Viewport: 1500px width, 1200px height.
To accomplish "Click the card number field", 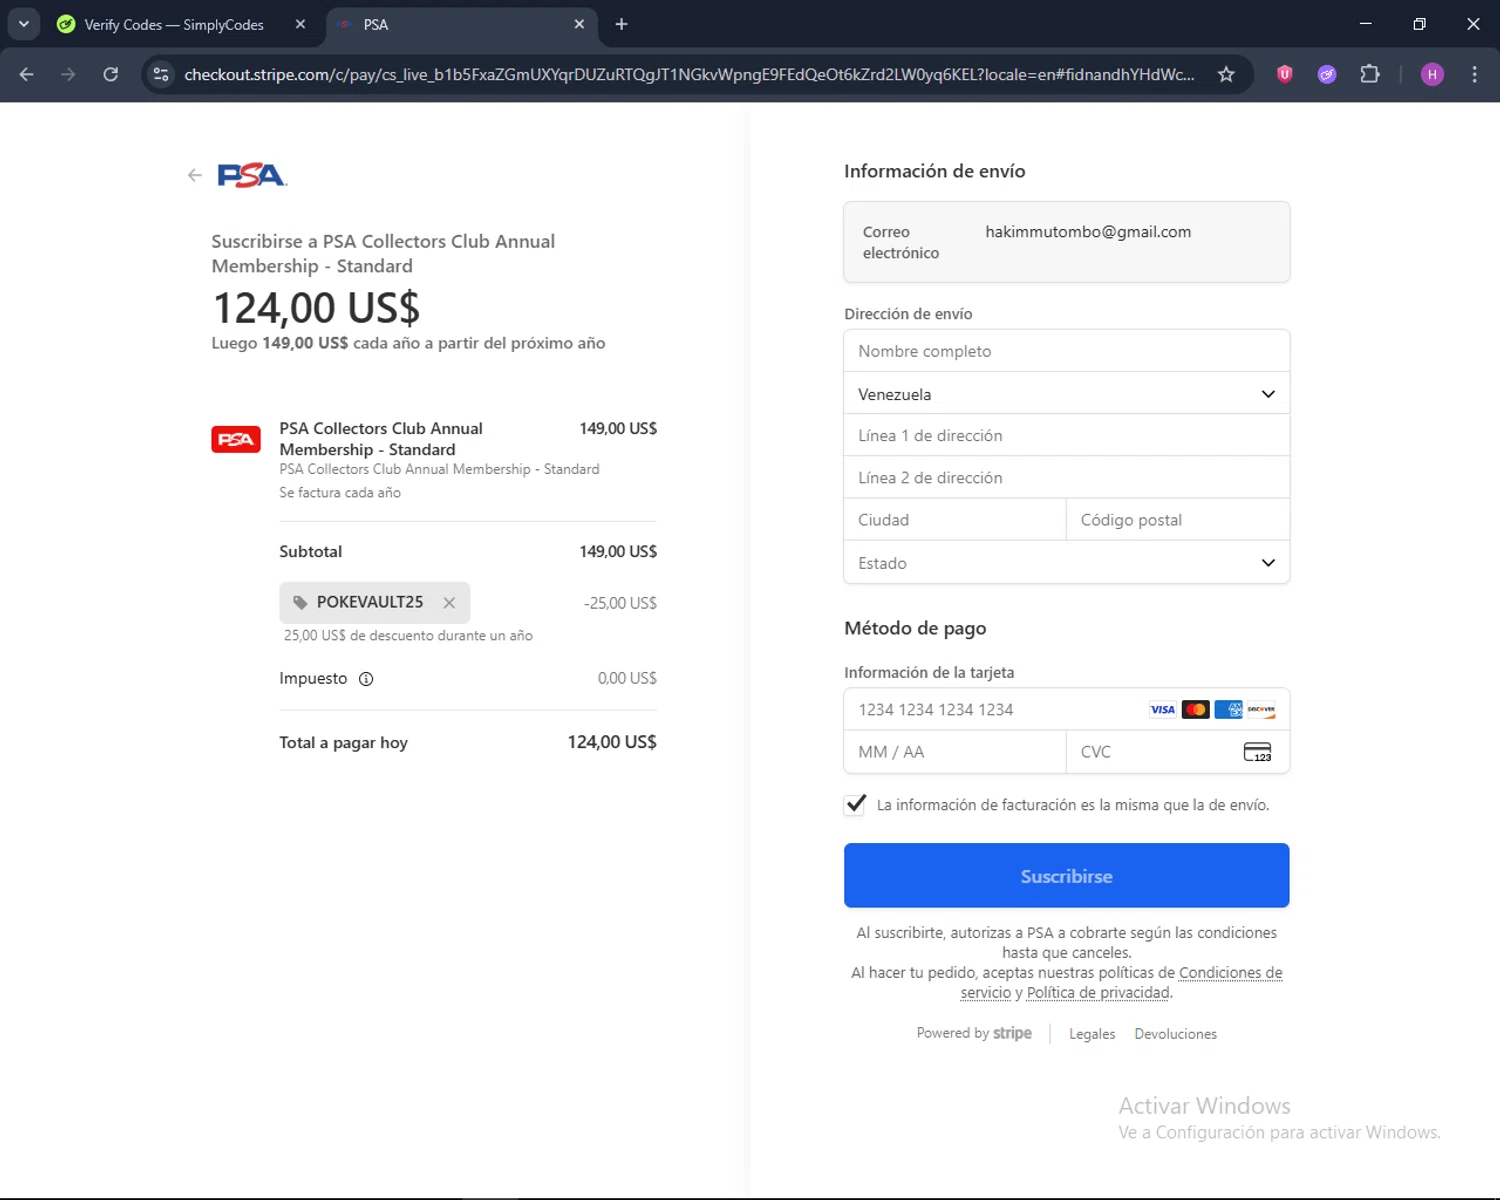I will 1067,710.
